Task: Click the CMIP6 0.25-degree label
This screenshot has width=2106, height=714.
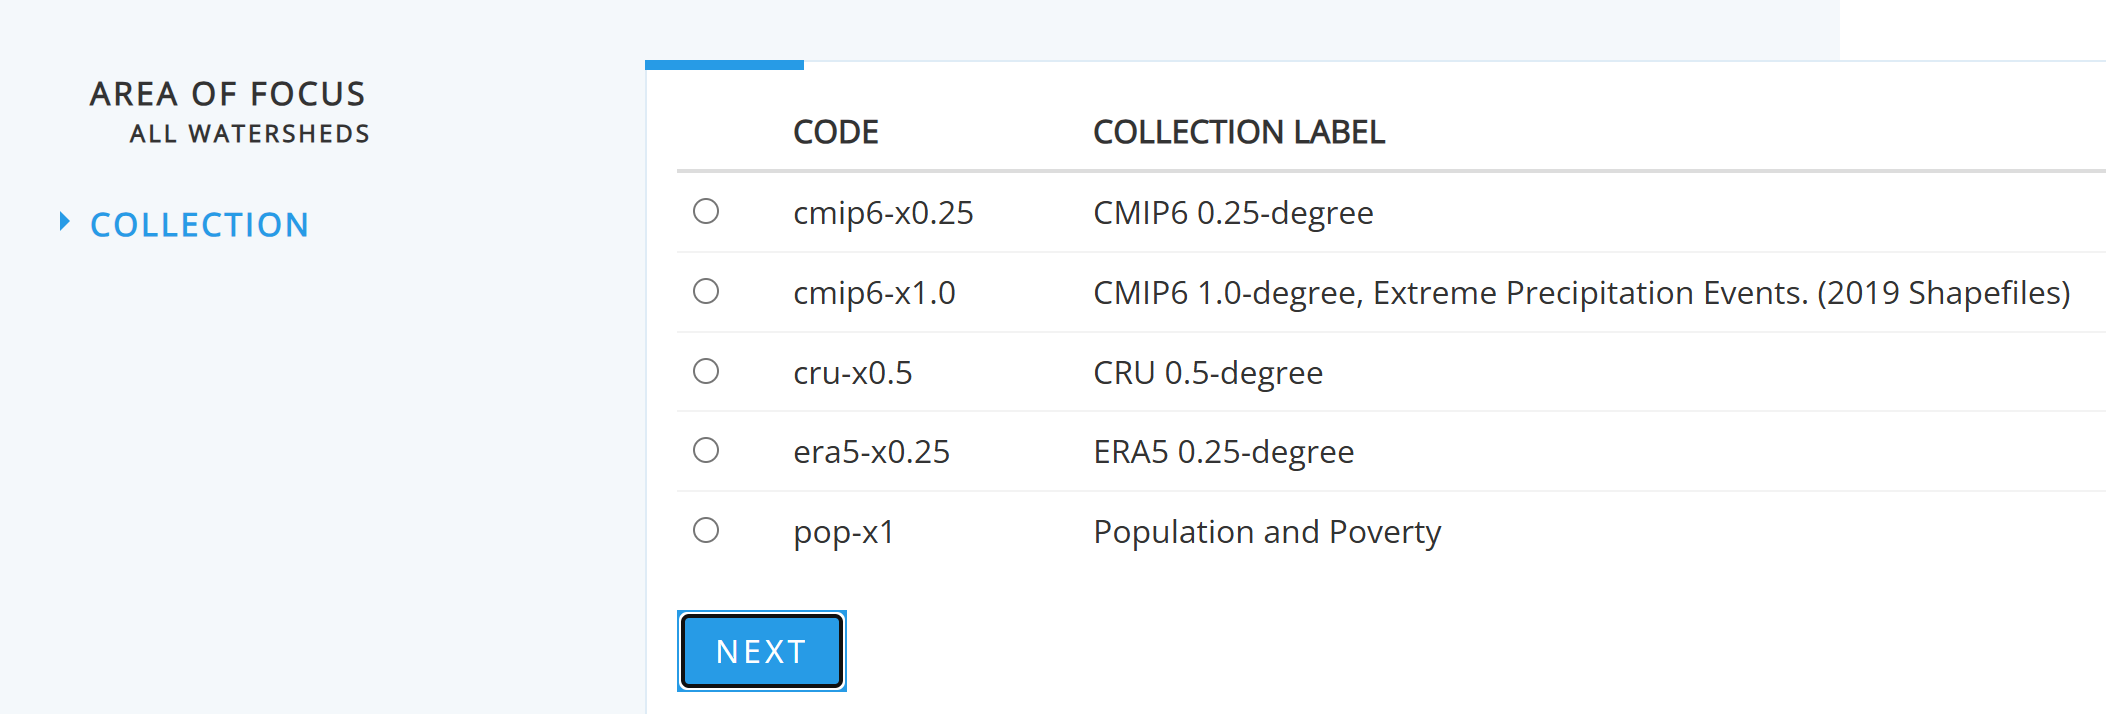Action: pos(1232,213)
